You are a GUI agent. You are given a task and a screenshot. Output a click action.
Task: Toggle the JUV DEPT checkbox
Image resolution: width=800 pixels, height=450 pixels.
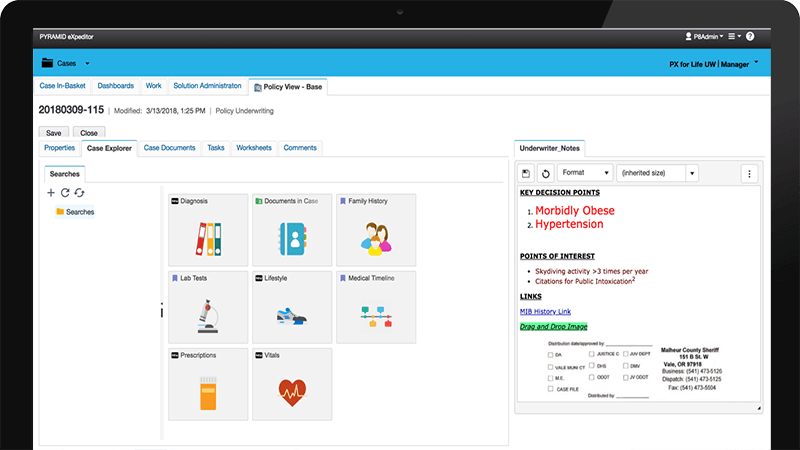(x=625, y=354)
